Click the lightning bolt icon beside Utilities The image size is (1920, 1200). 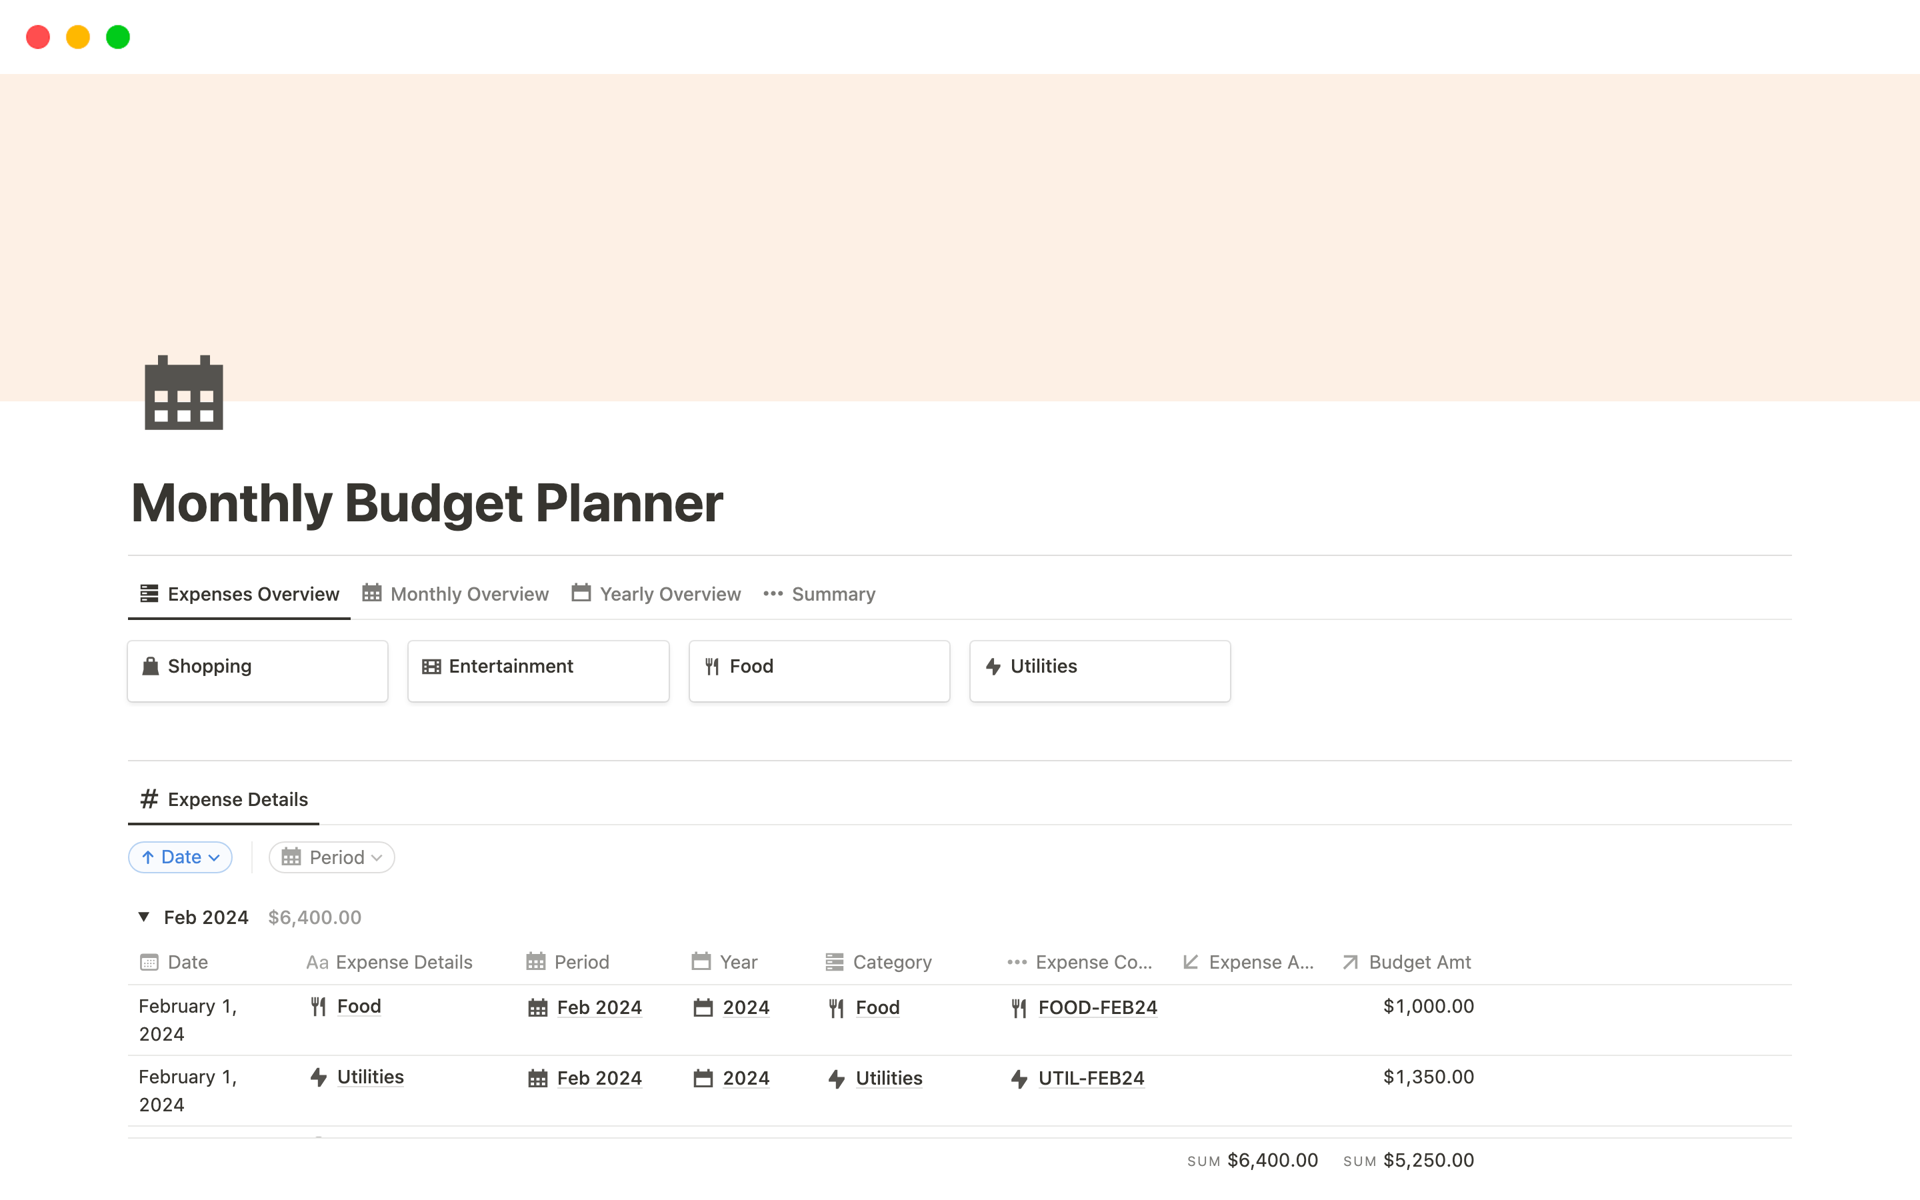993,666
